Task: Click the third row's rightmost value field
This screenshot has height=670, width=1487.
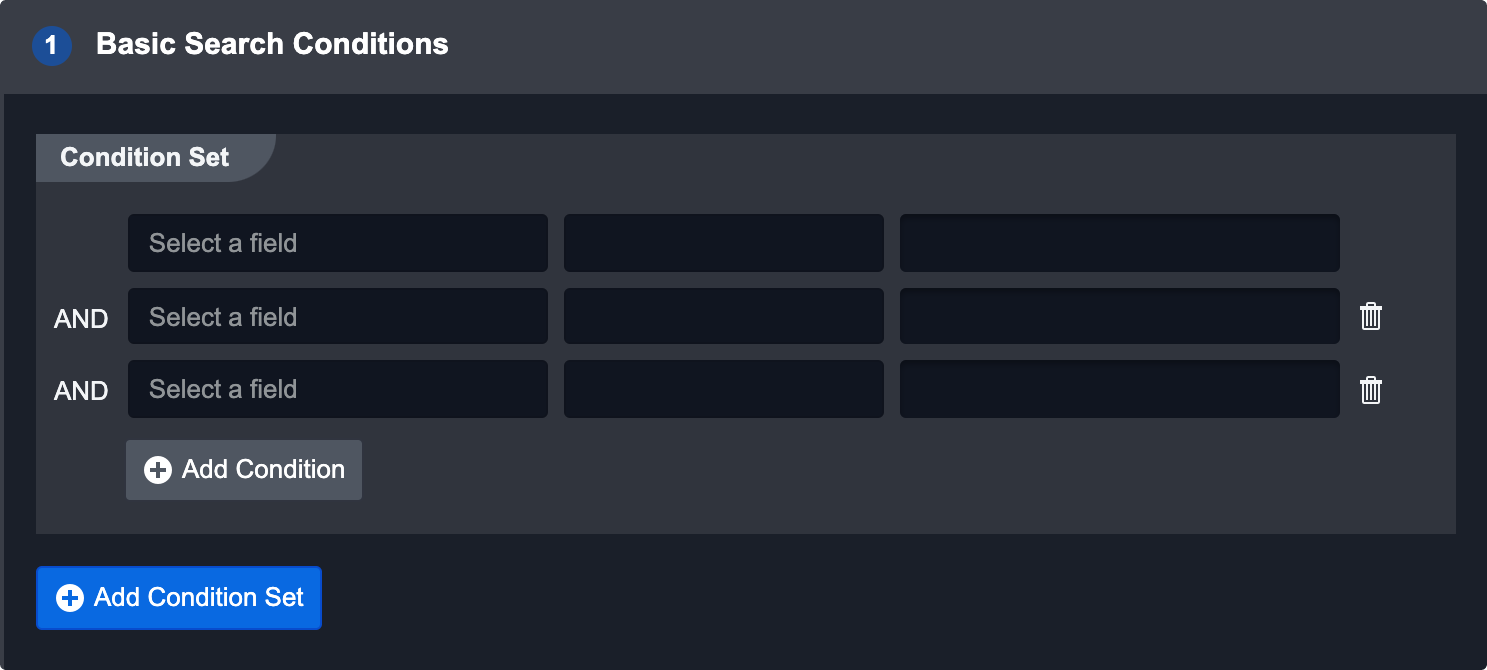Action: coord(1119,389)
